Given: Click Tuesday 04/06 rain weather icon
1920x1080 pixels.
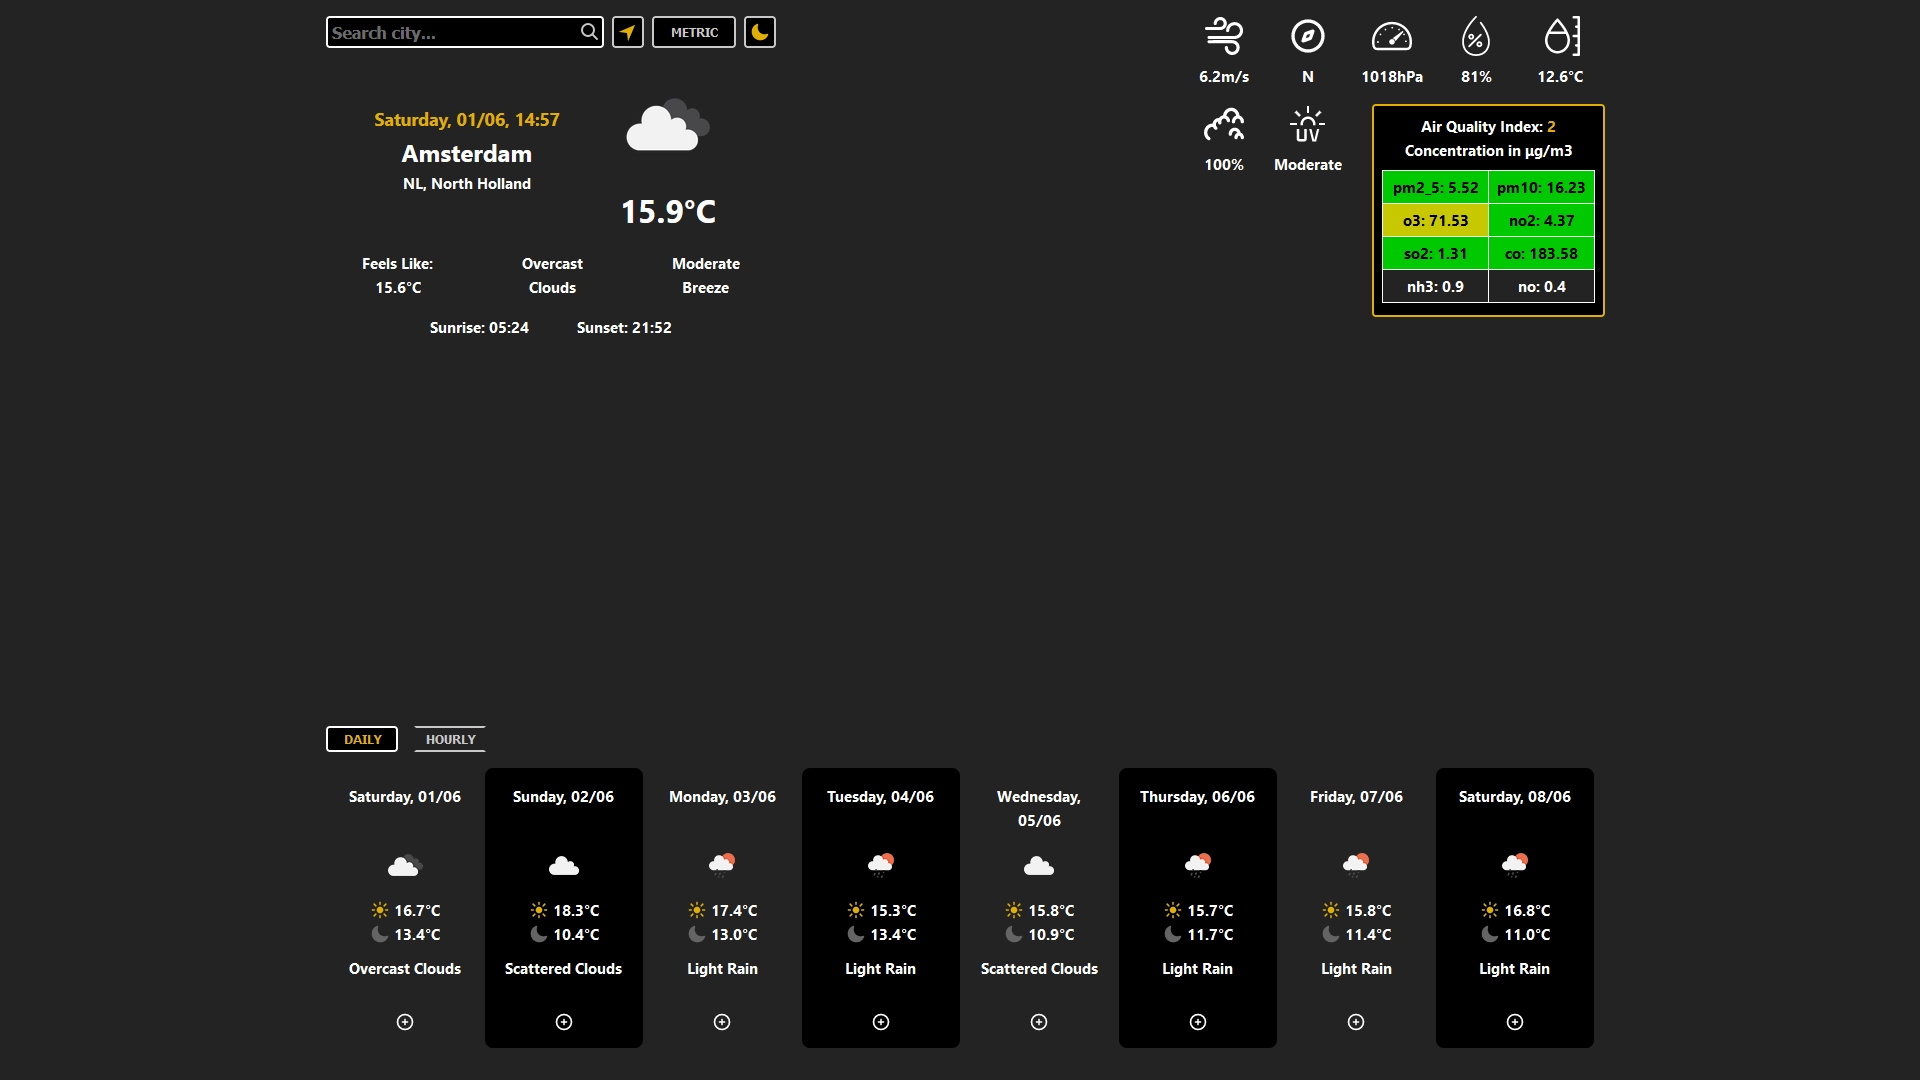Looking at the screenshot, I should pyautogui.click(x=881, y=865).
